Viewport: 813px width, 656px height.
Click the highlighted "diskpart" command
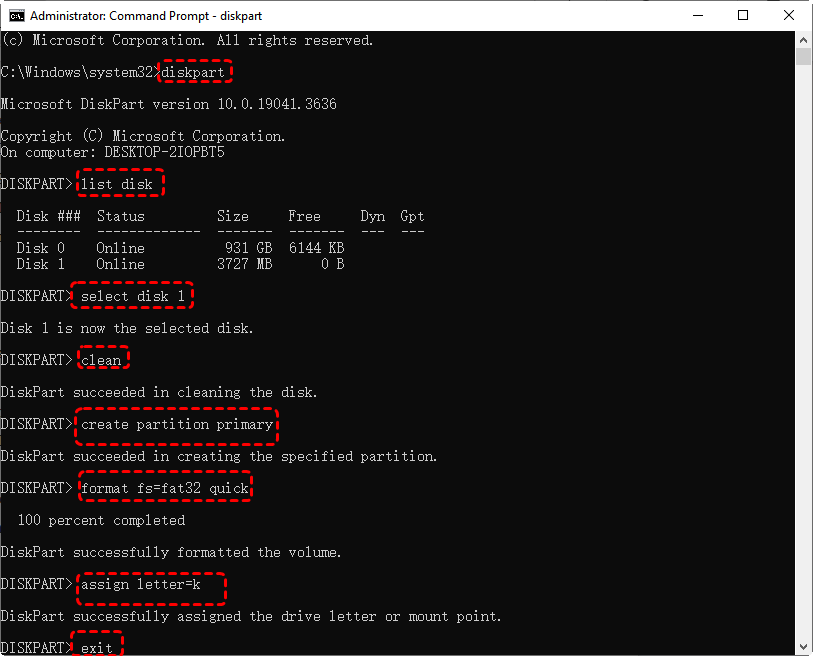click(x=197, y=72)
